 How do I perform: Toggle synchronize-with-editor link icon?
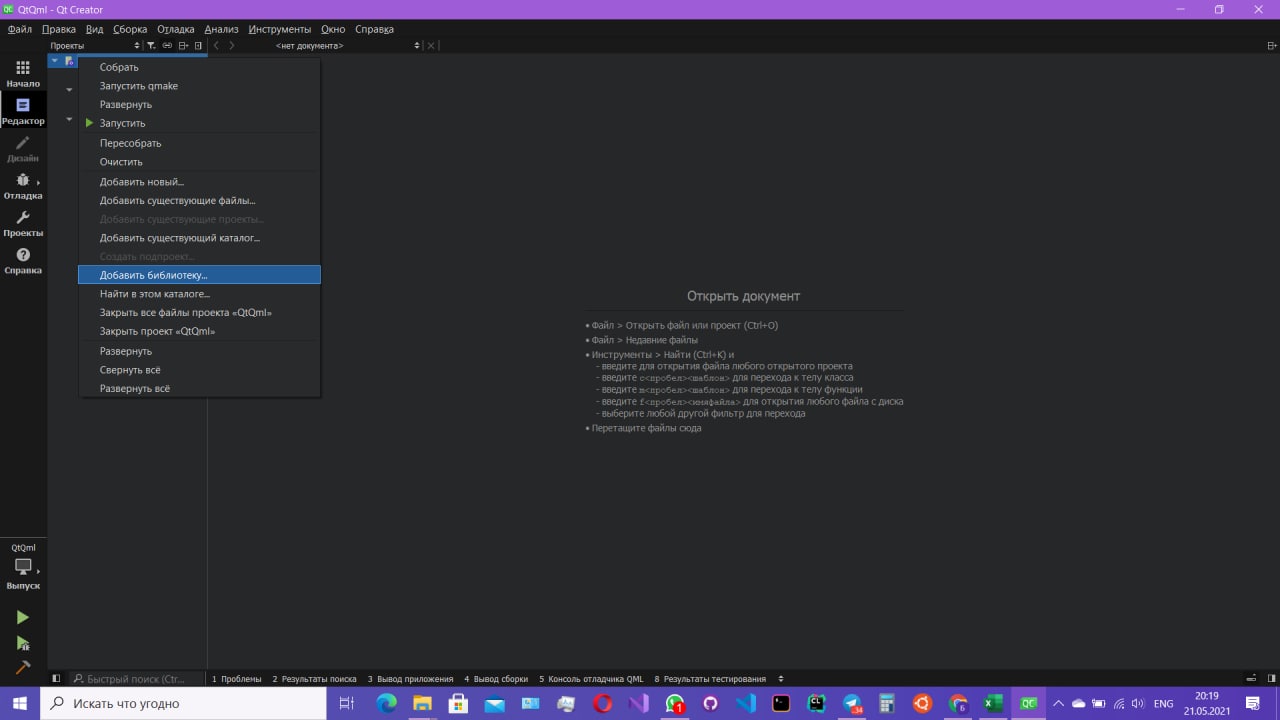167,46
